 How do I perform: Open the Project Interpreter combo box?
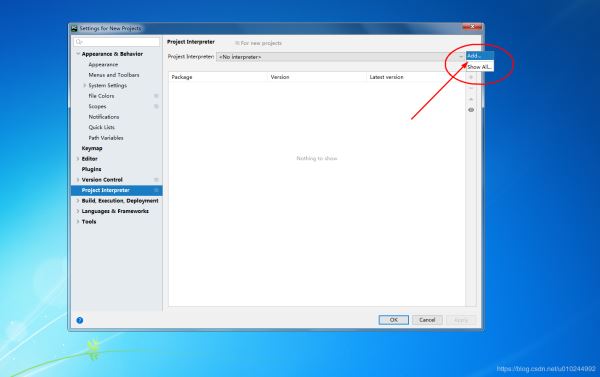[x=341, y=57]
